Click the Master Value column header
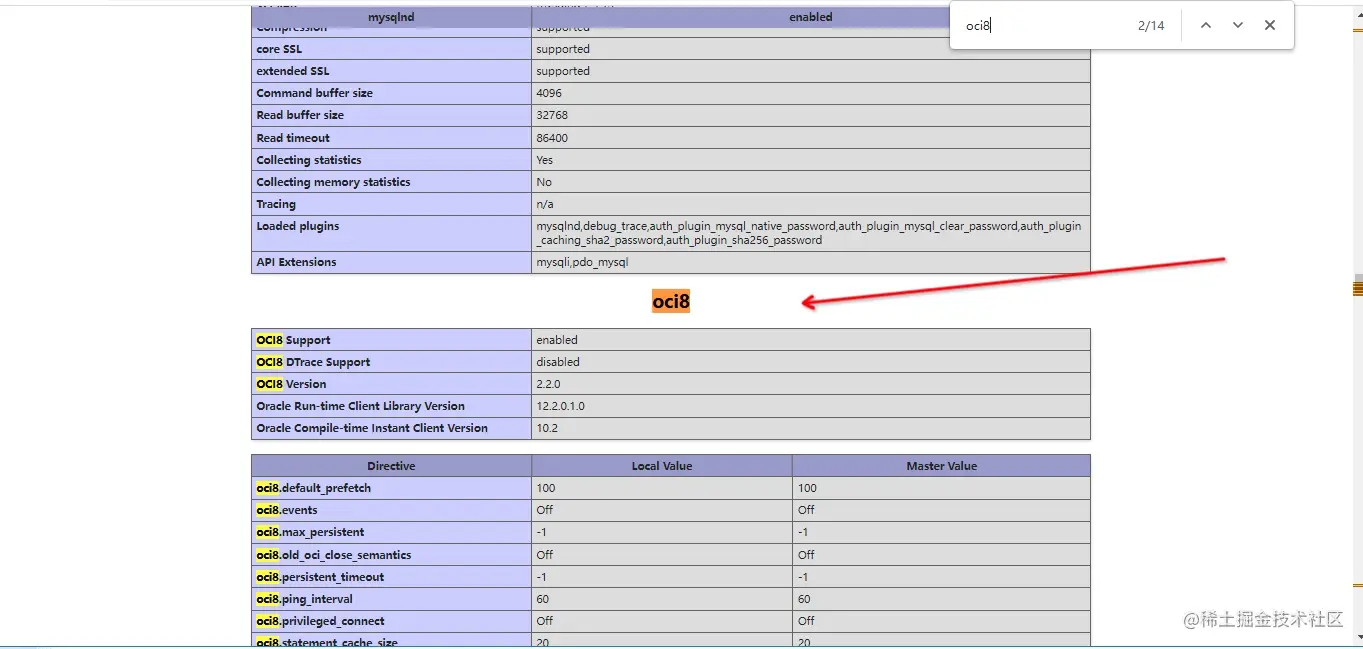1363x649 pixels. click(x=941, y=466)
